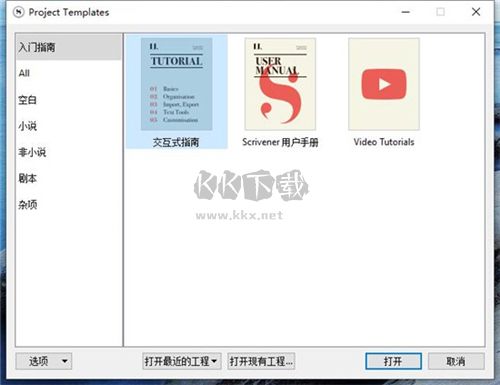Screen dimensions: 500x385
Task: Select the Video Tutorials play icon
Action: tap(384, 84)
